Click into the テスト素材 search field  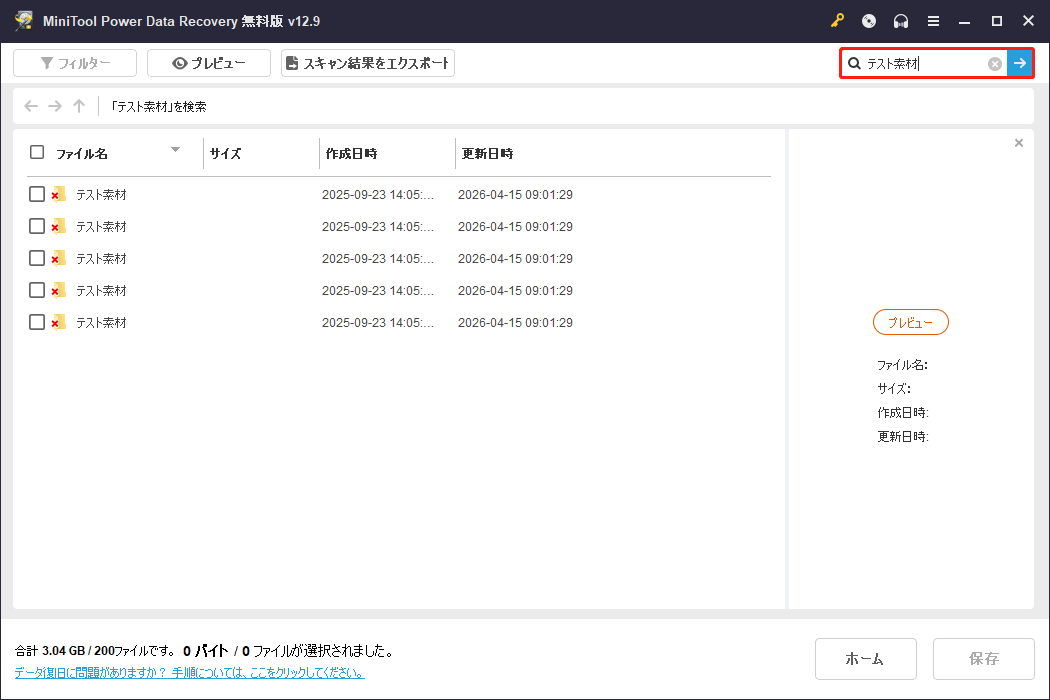coord(925,64)
